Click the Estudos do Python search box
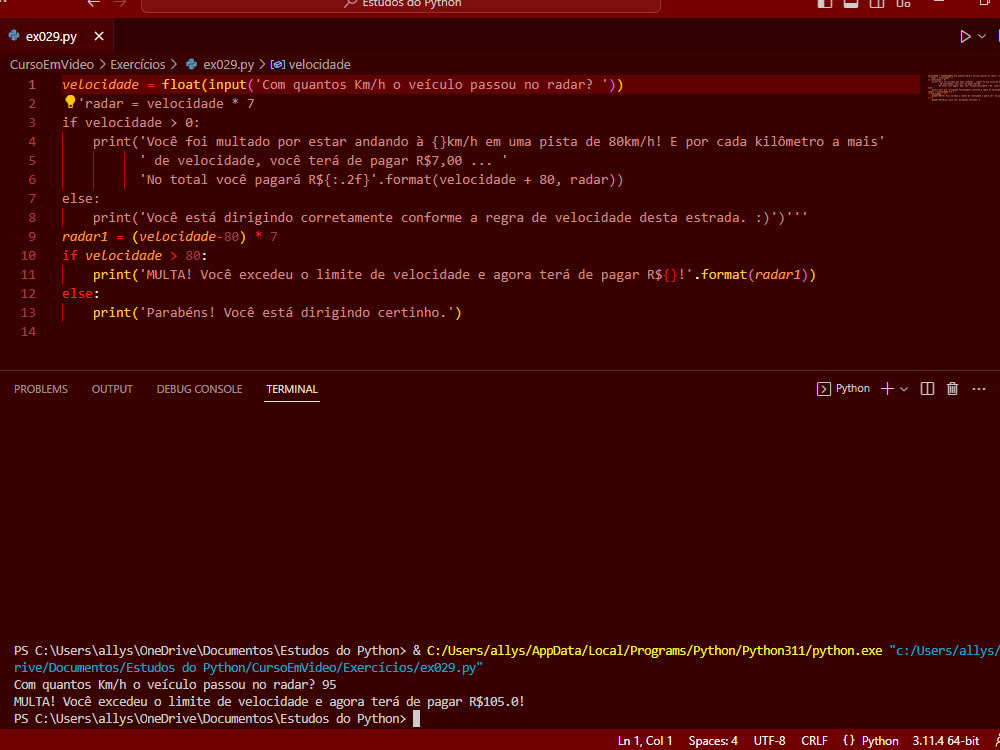 click(x=401, y=5)
